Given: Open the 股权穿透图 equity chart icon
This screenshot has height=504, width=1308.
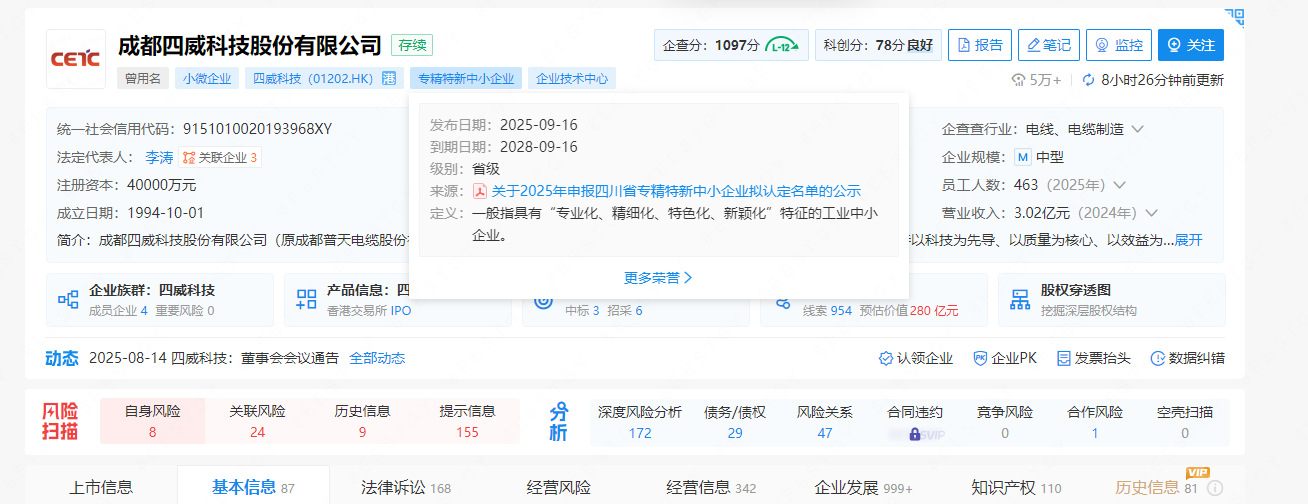Looking at the screenshot, I should tap(1020, 299).
